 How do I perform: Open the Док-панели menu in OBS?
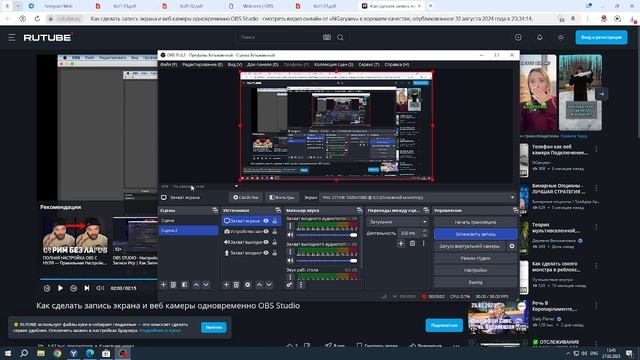[262, 64]
